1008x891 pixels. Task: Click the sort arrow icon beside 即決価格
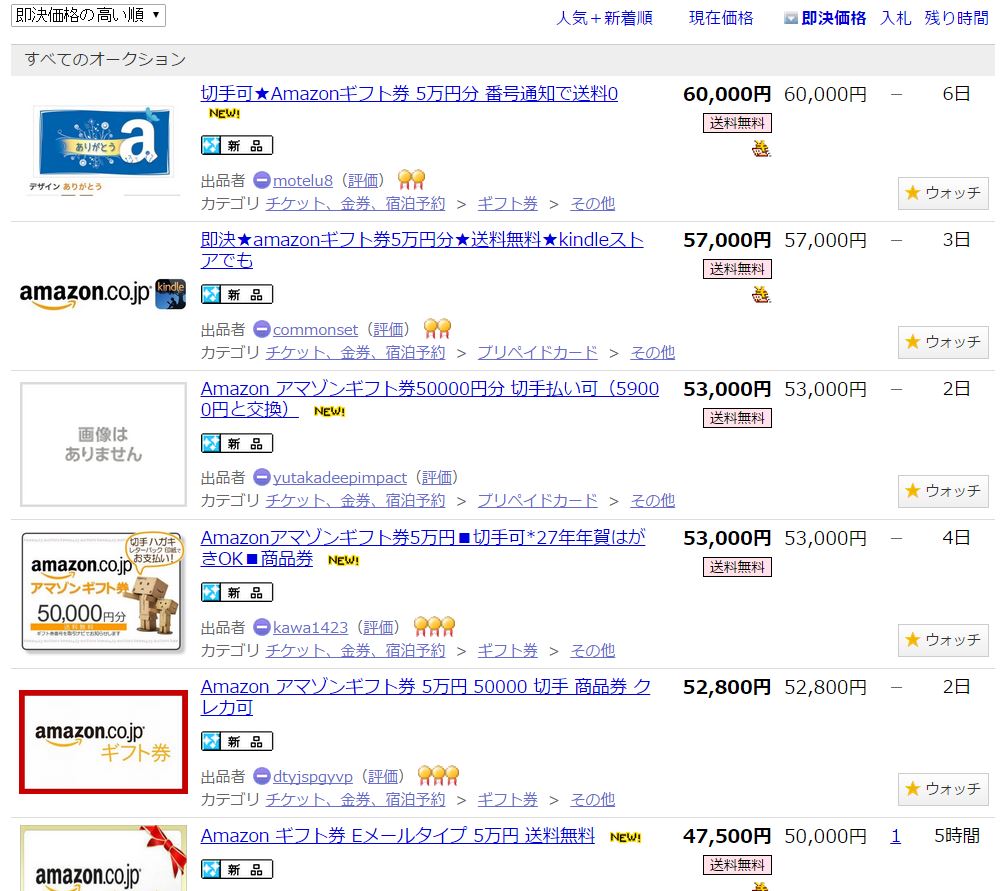point(791,19)
